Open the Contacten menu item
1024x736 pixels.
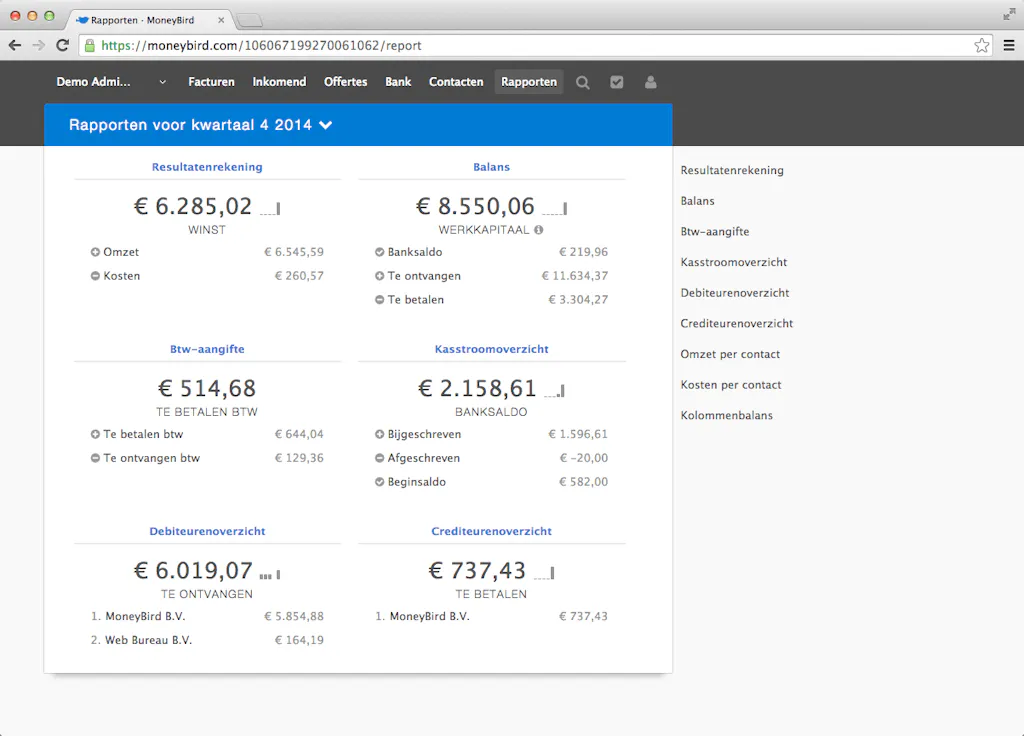pyautogui.click(x=456, y=82)
